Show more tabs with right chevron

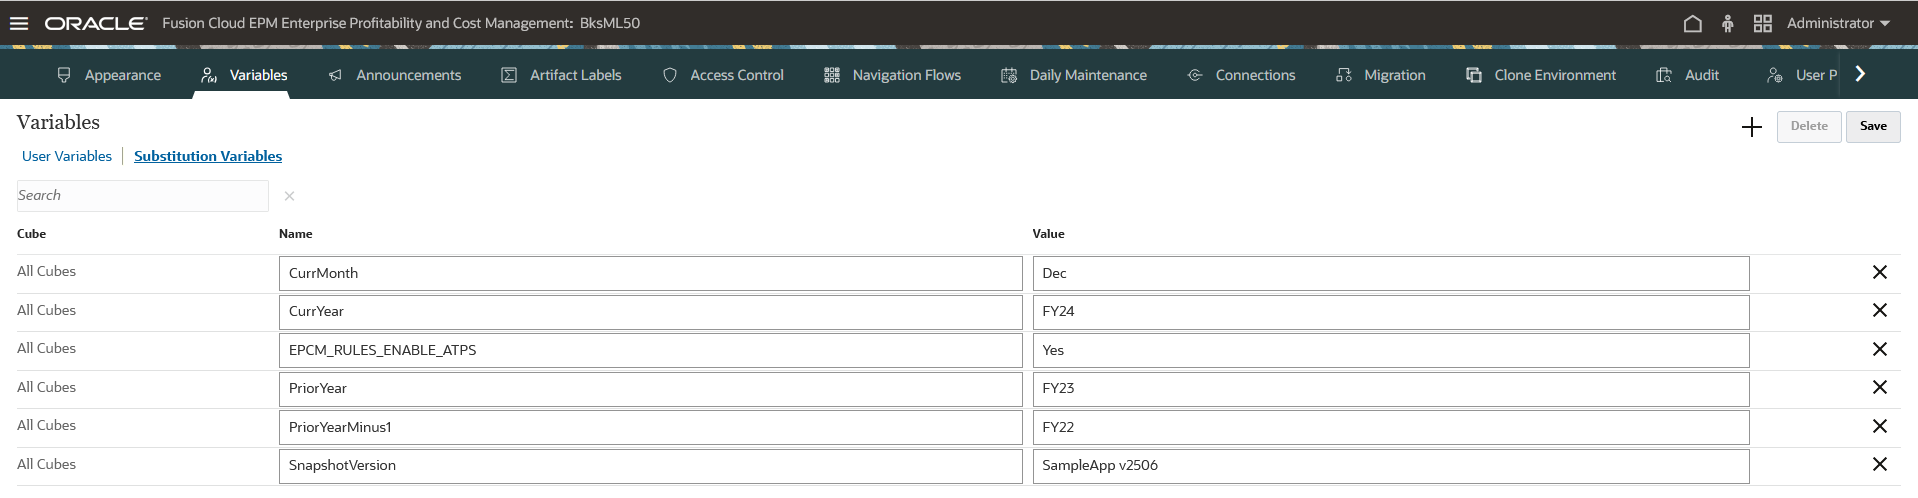click(1860, 74)
